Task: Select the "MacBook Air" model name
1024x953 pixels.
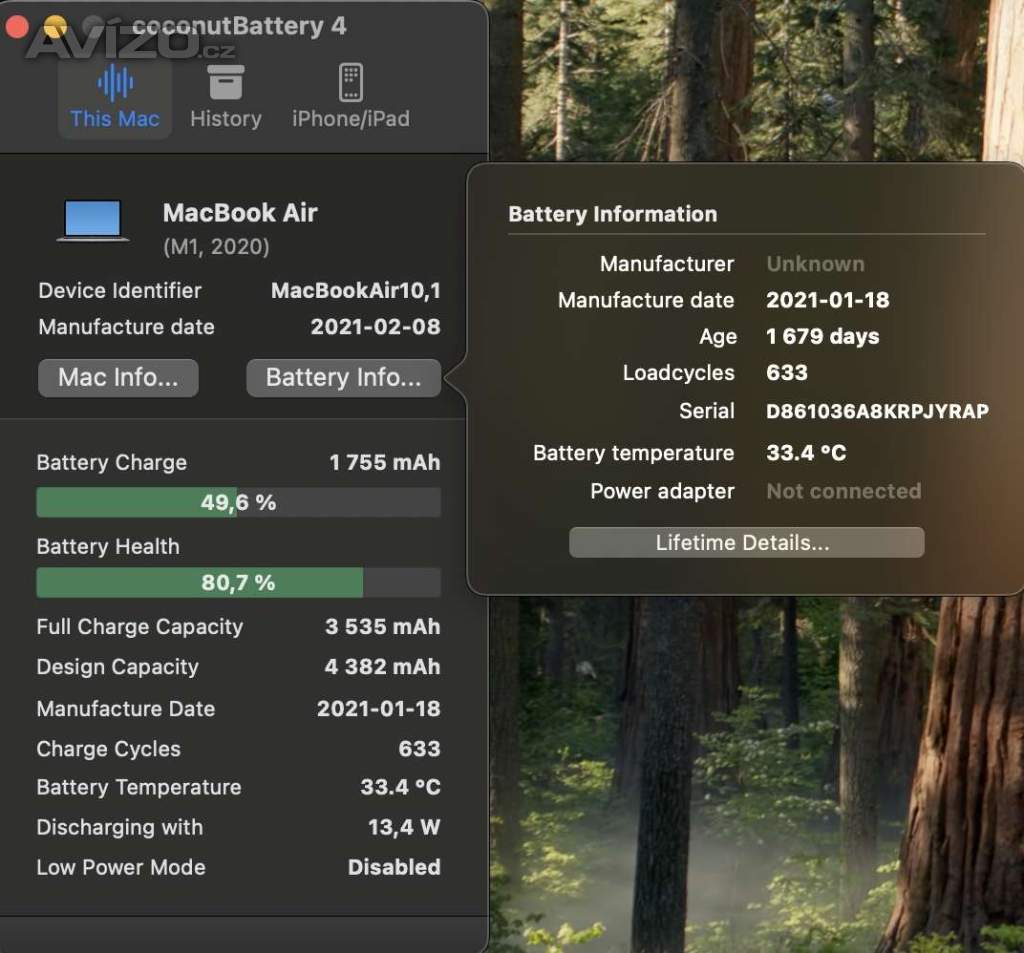Action: (240, 212)
